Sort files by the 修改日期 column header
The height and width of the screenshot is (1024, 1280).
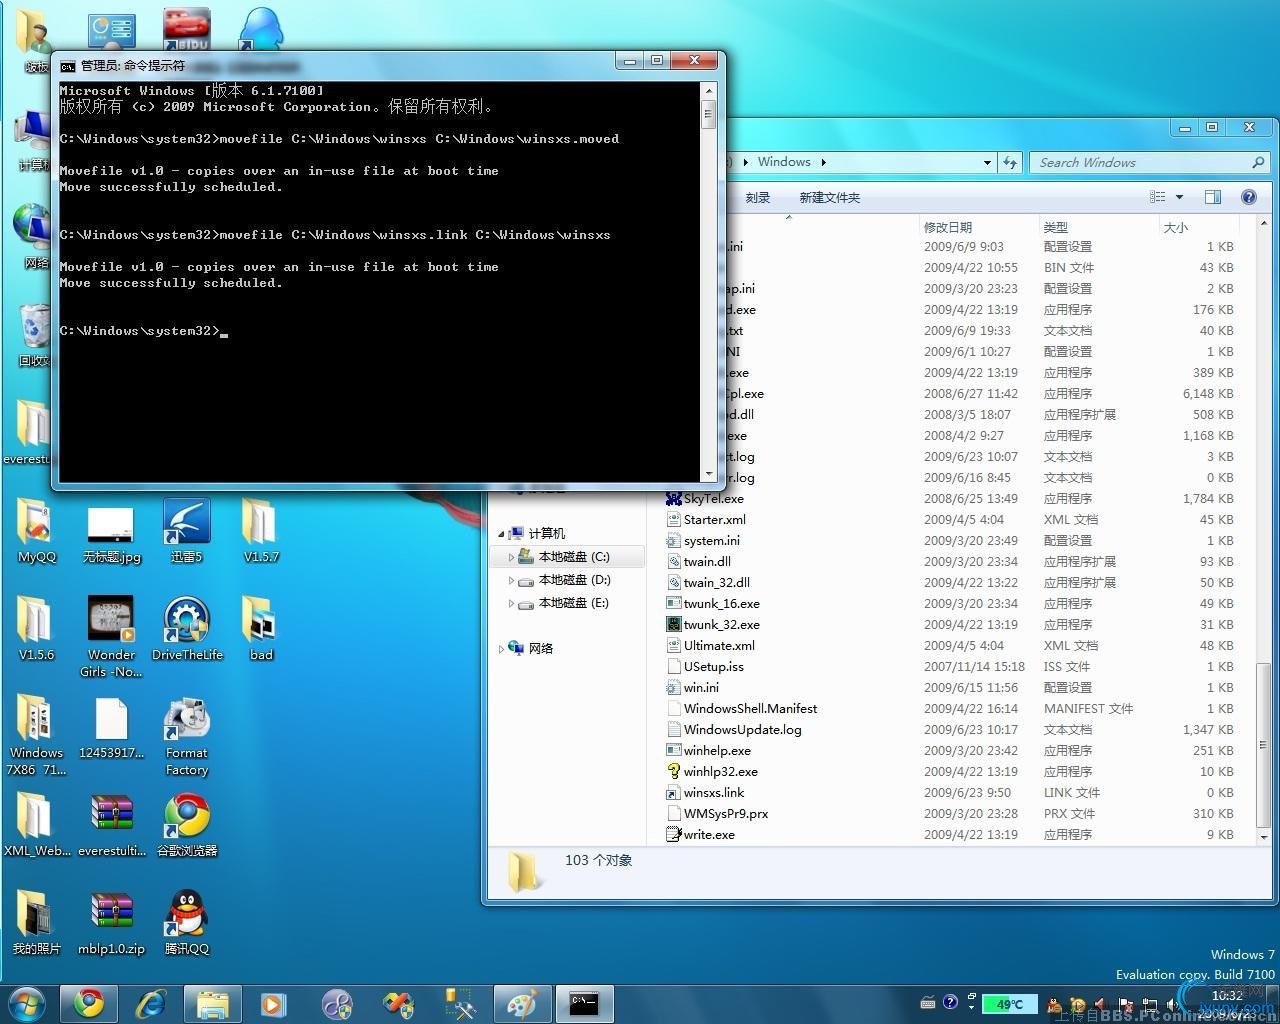tap(947, 227)
